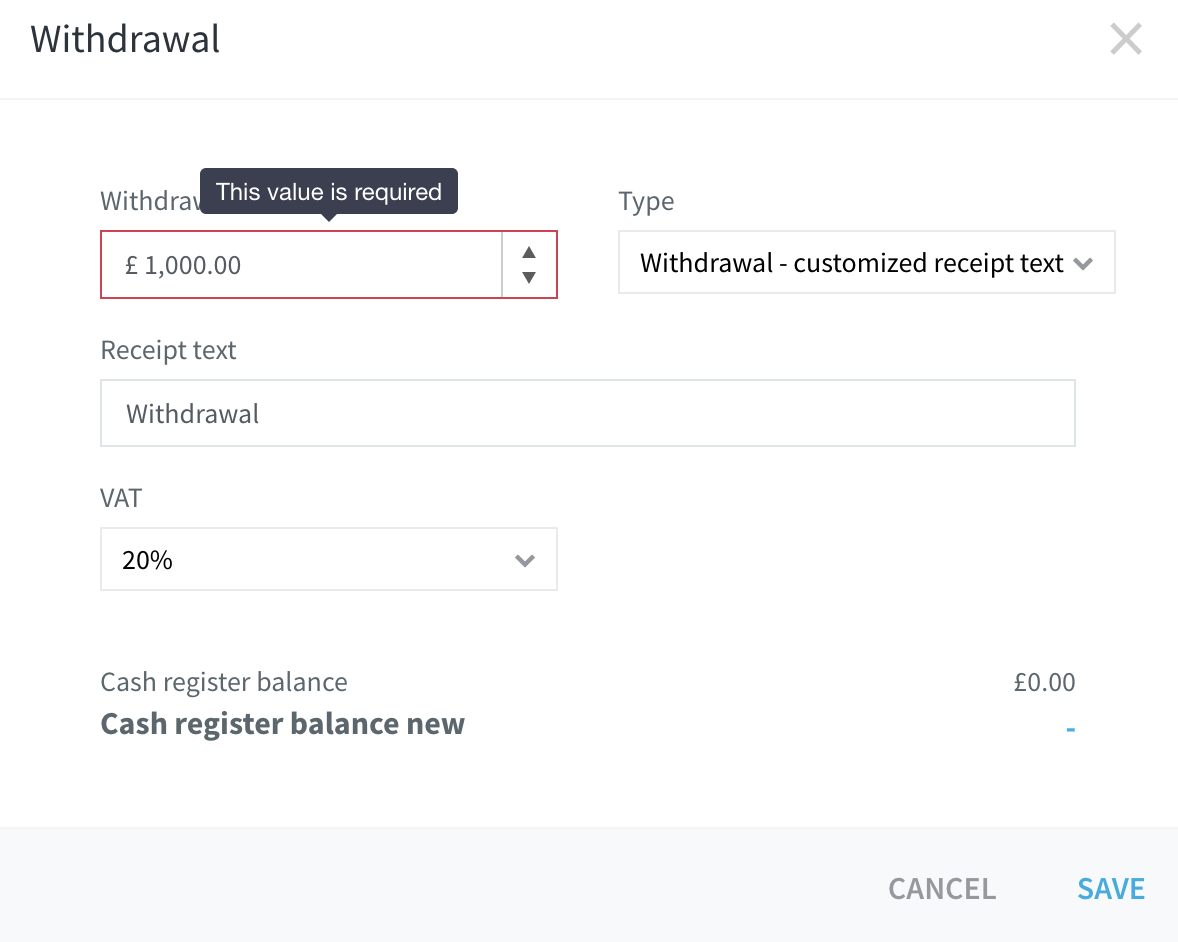Click the 'This value is required' tooltip

pos(328,192)
